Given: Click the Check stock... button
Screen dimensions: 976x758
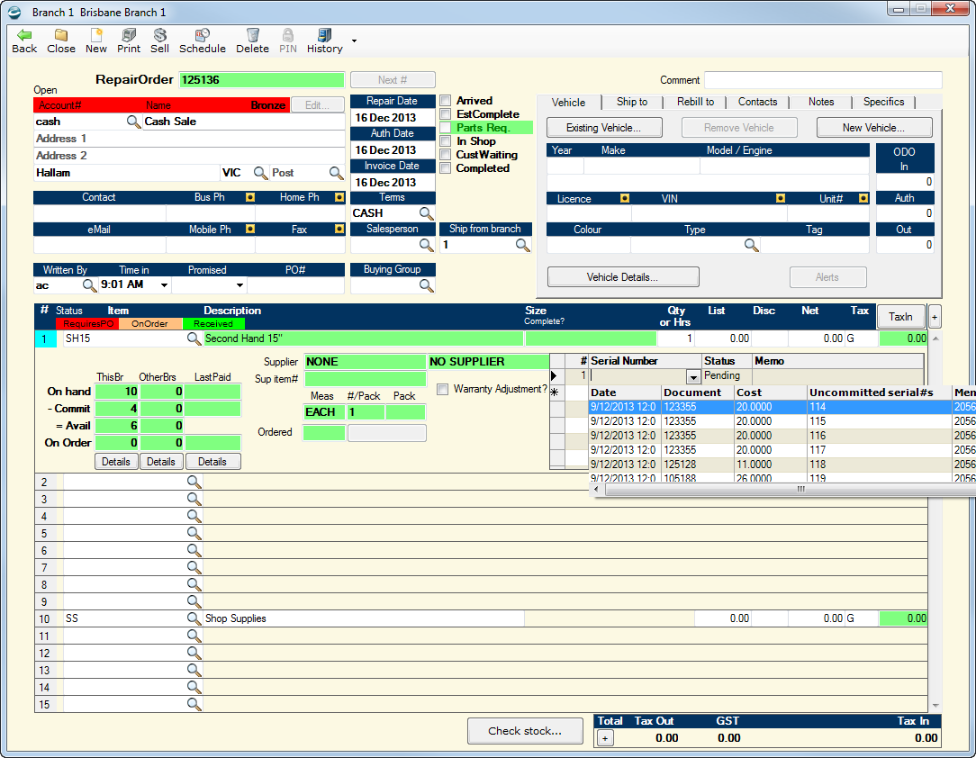Looking at the screenshot, I should pos(525,731).
